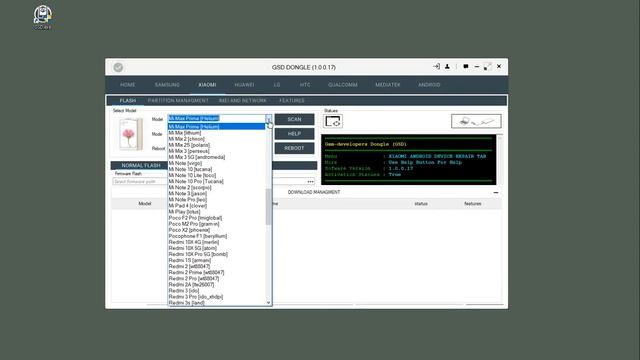640x360 pixels.
Task: Open the PARTITION MANAGMENT sub-tab
Action: 178,100
